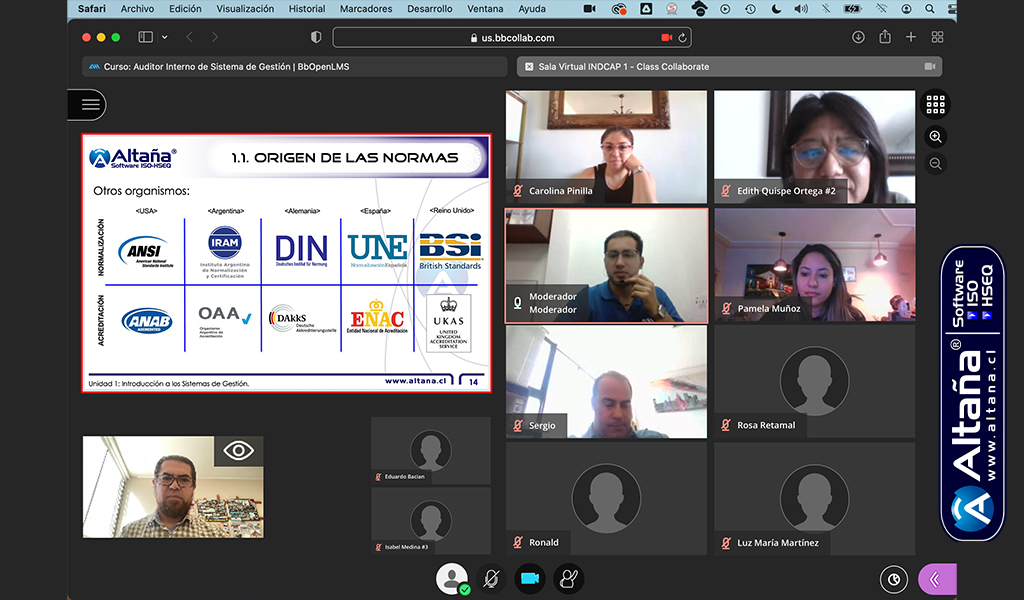
Task: Toggle the raise hand button
Action: [x=568, y=578]
